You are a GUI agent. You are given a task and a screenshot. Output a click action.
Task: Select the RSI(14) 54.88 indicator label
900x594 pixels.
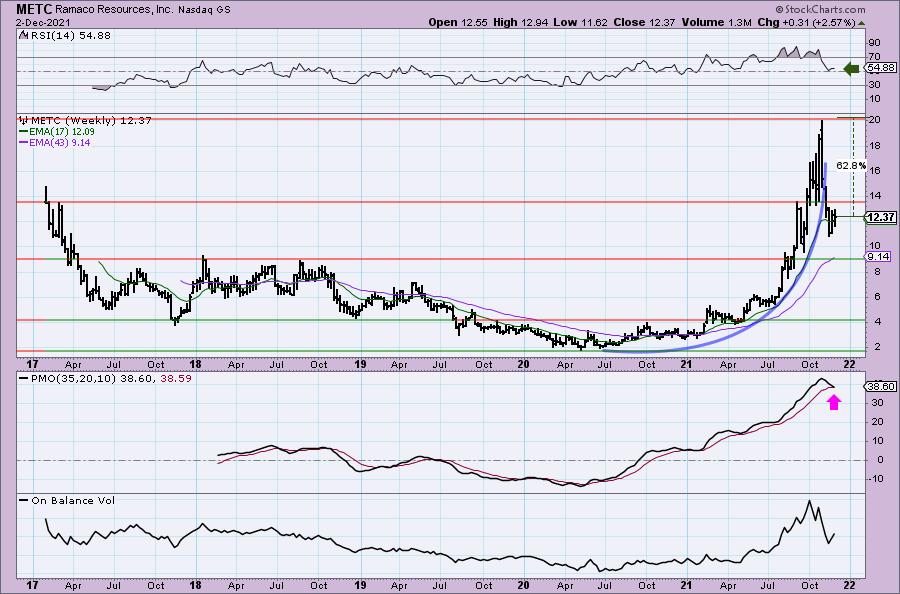70,35
